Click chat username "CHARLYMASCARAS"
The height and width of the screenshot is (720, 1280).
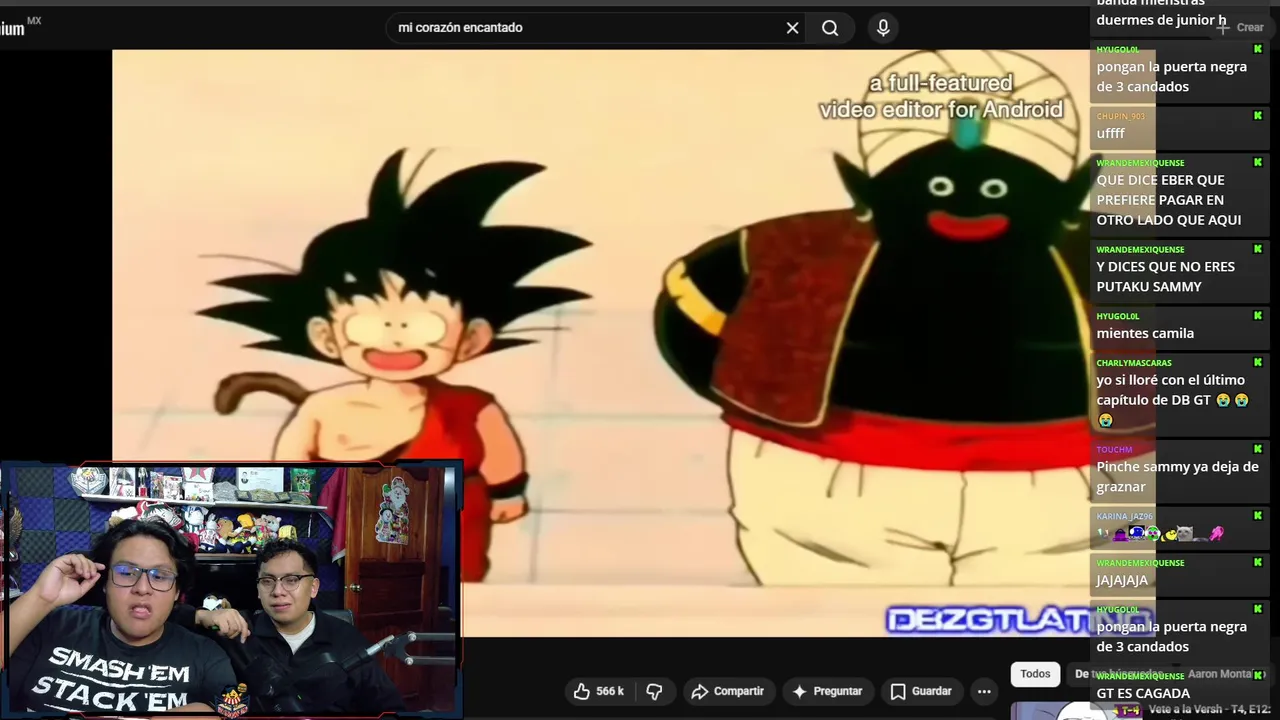[x=1134, y=363]
